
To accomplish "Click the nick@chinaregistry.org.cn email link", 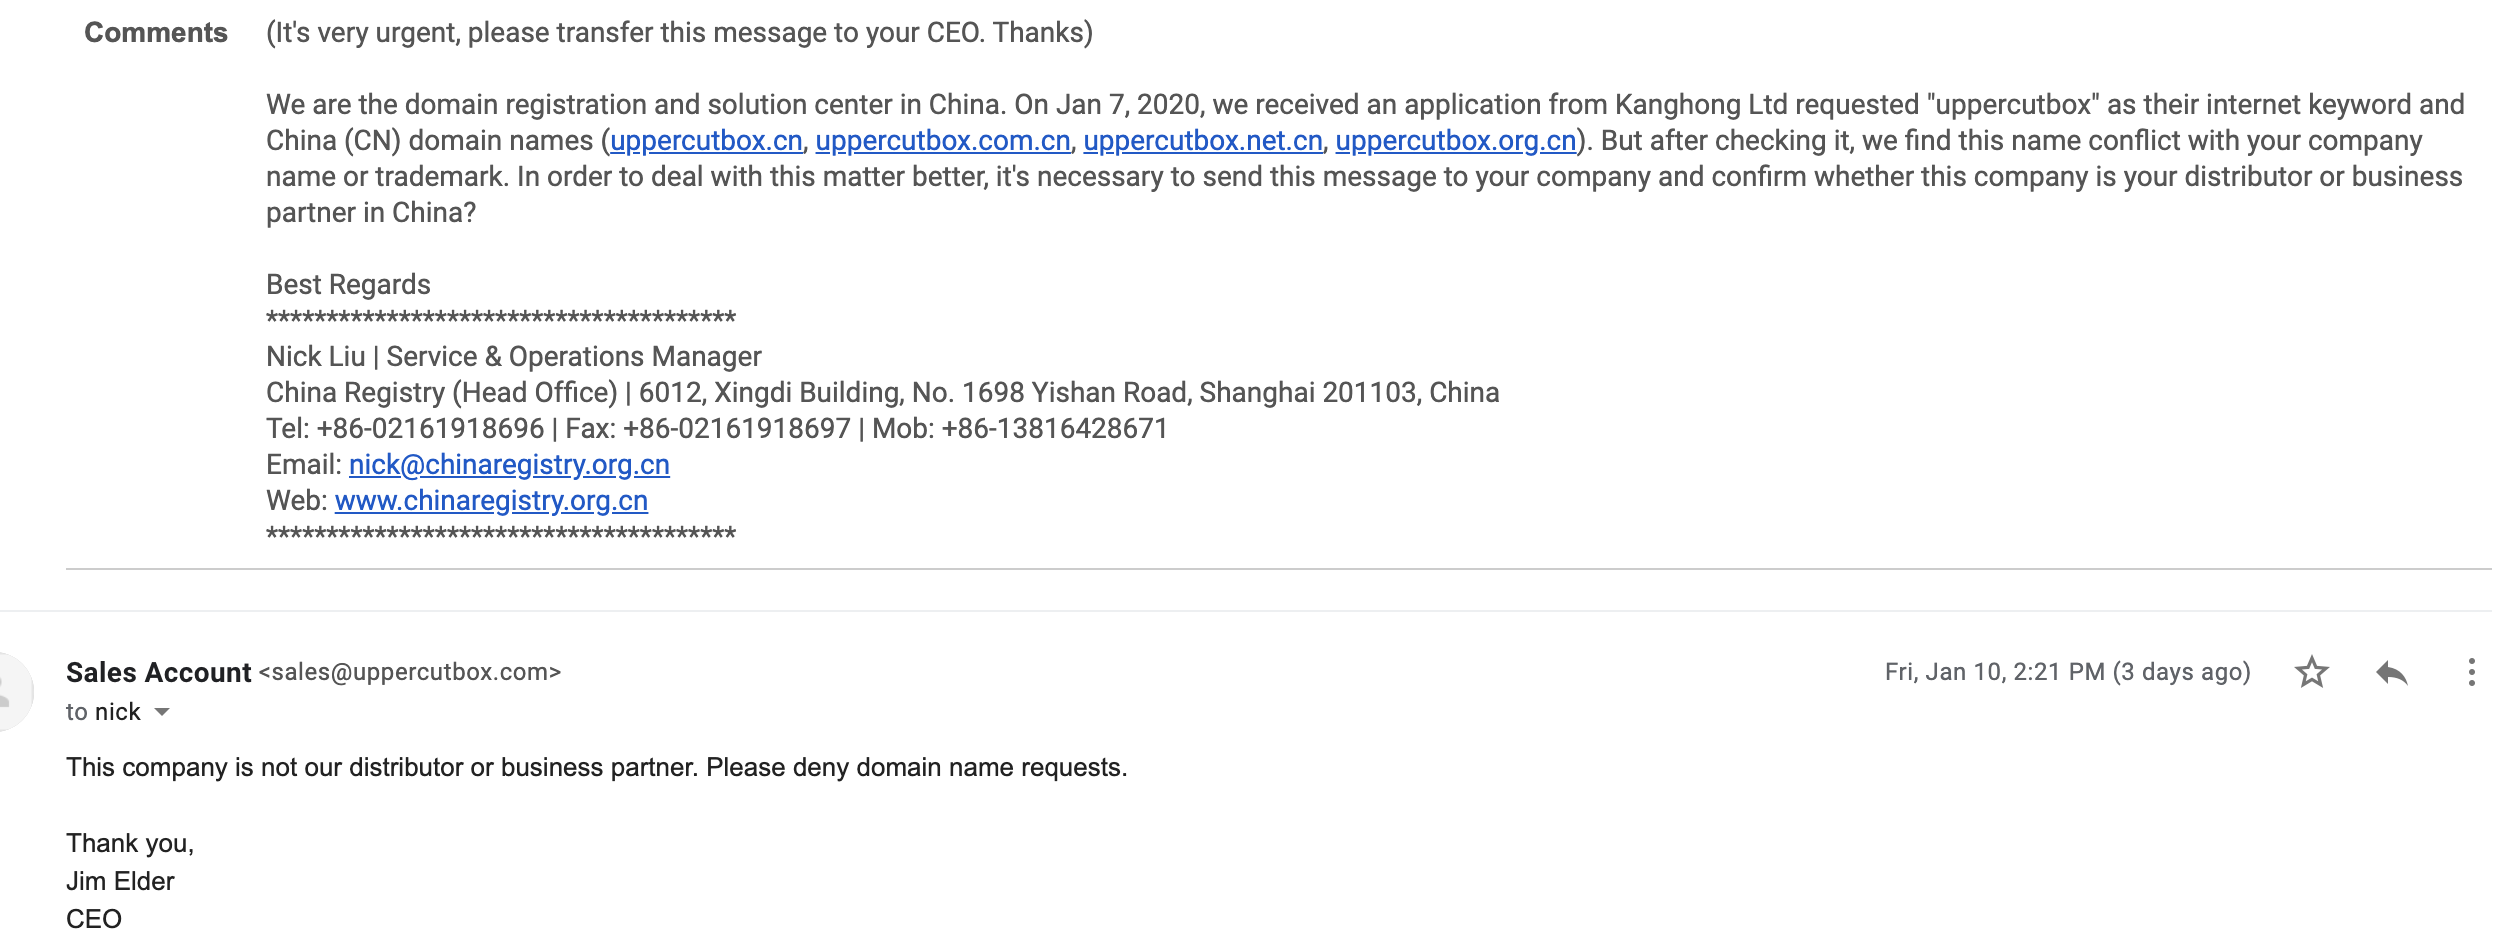I will click(509, 465).
